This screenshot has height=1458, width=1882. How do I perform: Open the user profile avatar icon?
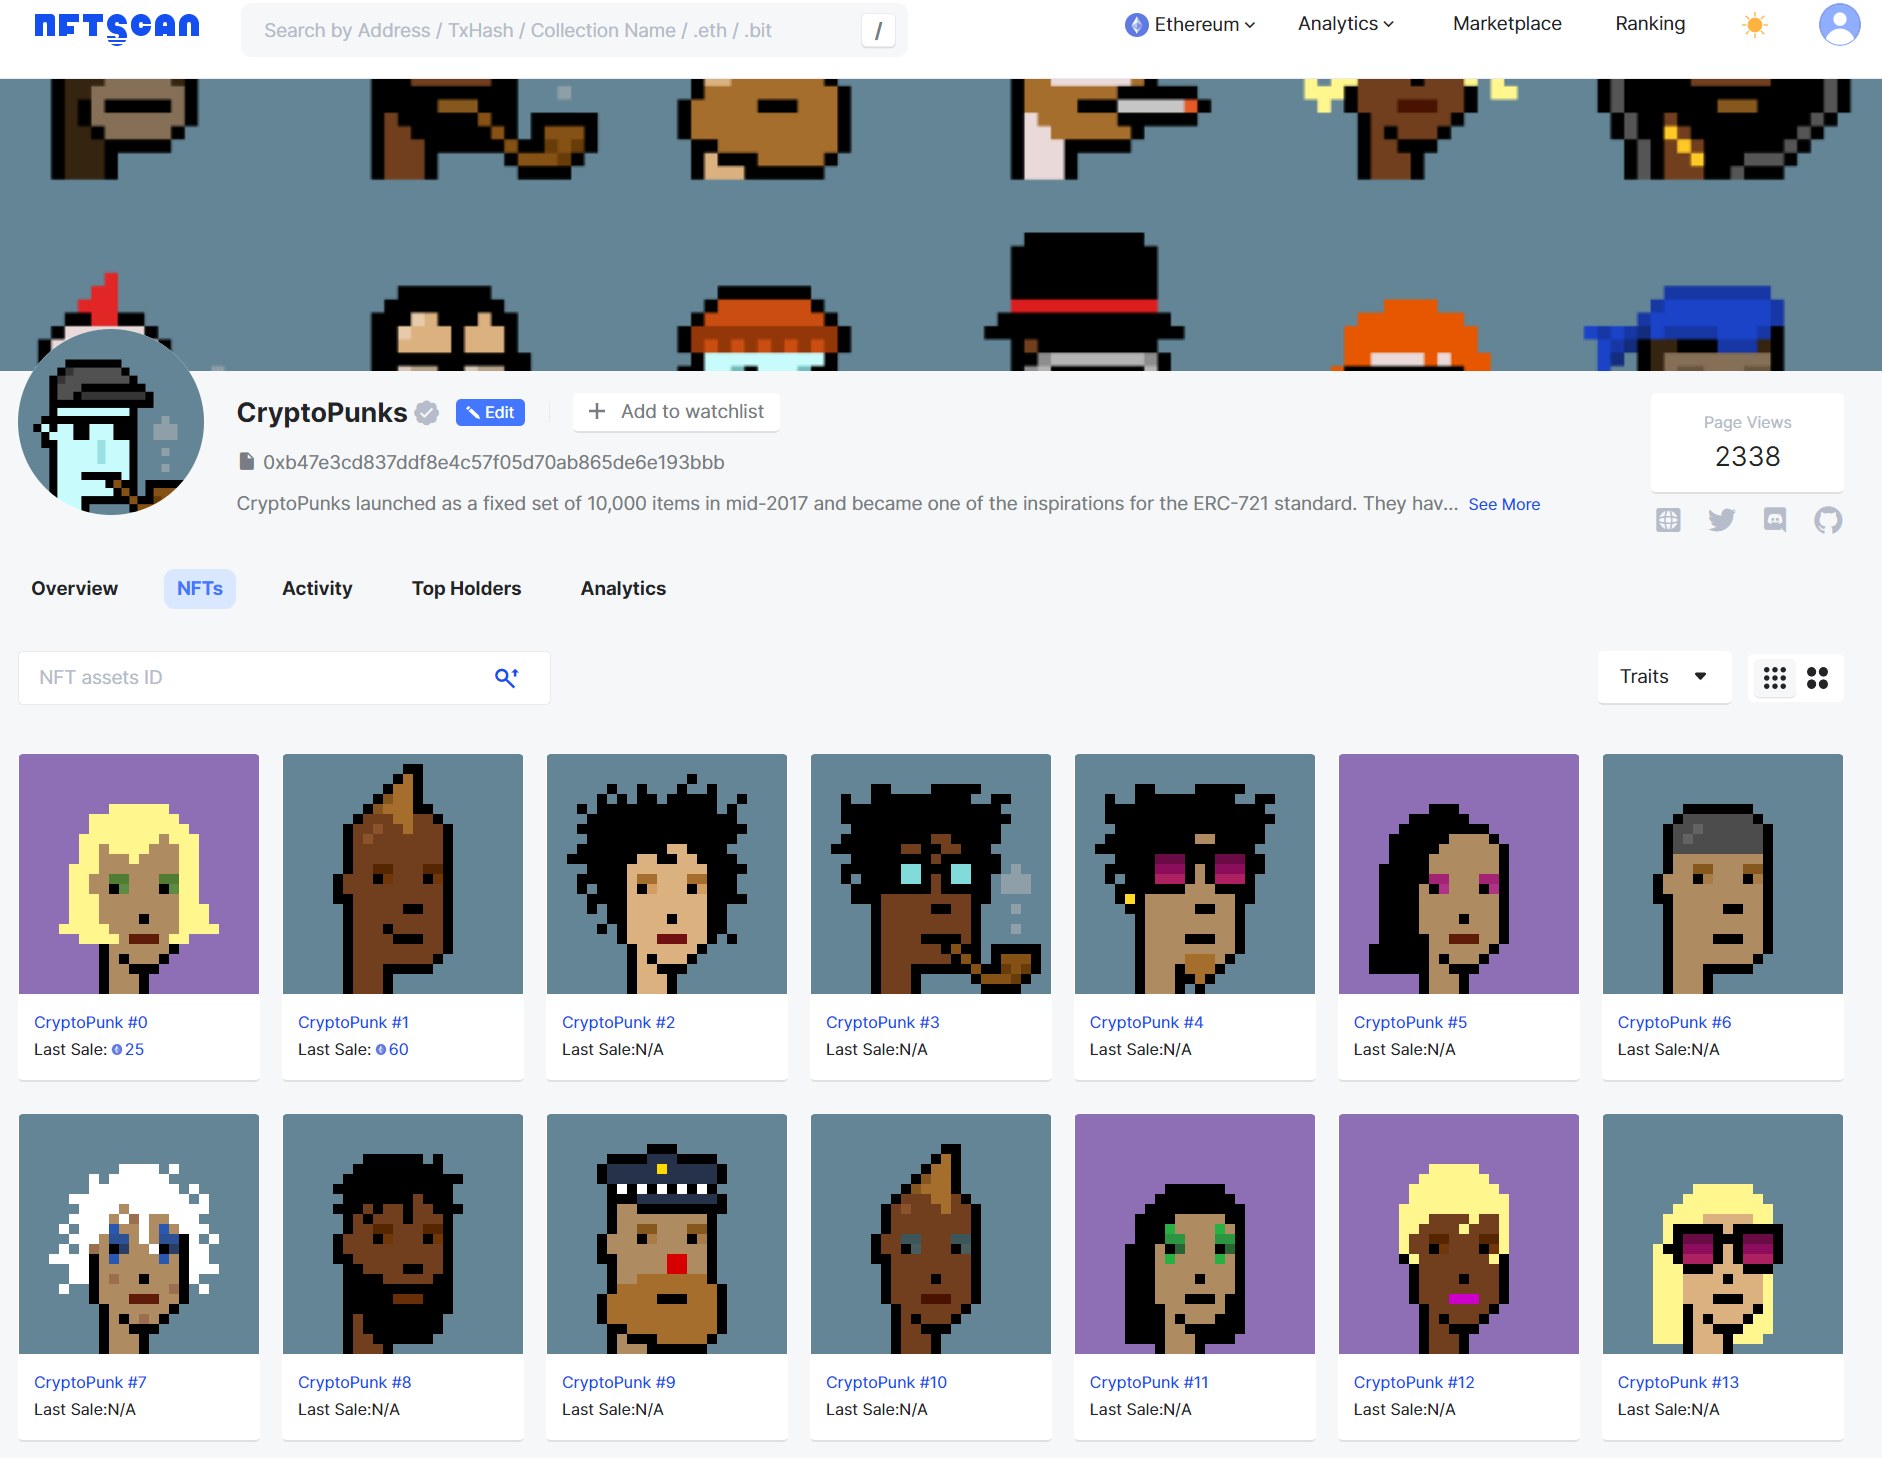tap(1838, 25)
